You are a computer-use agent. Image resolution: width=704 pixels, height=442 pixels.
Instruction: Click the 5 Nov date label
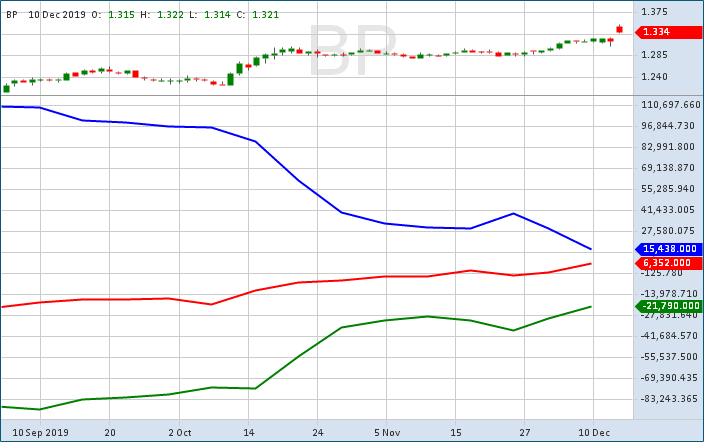coord(387,433)
